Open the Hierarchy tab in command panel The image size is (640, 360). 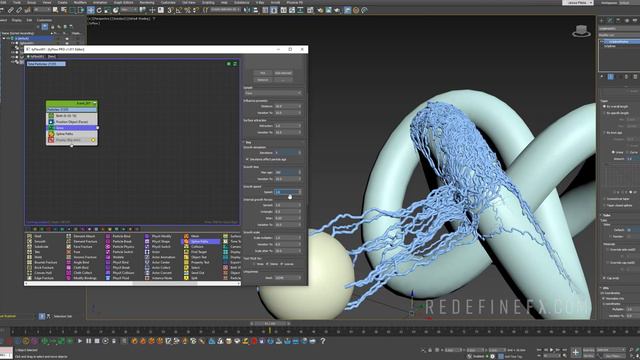(x=618, y=20)
